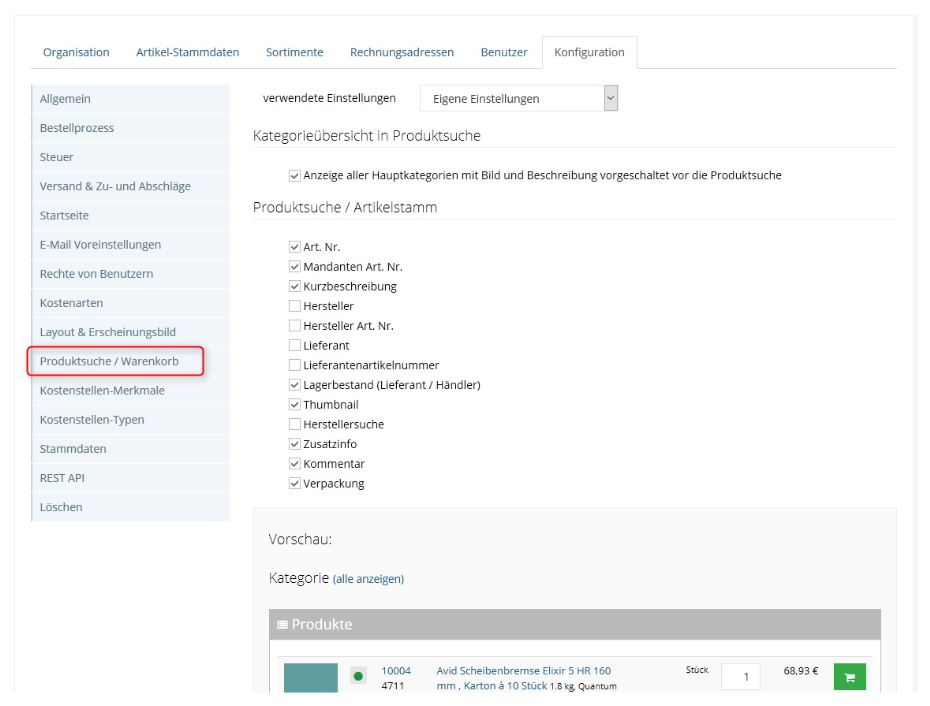Click the green add-to-cart icon button
This screenshot has width=930, height=706.
(850, 677)
